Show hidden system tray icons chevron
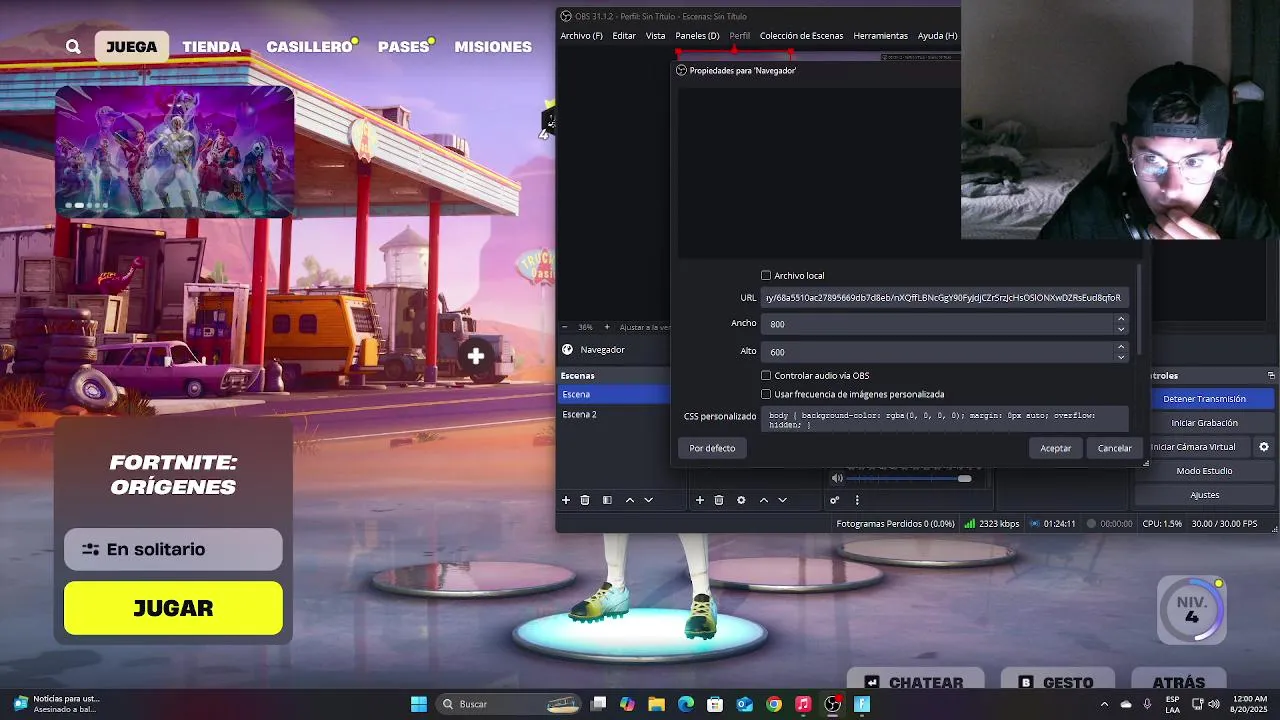This screenshot has height=720, width=1280. [x=1104, y=704]
